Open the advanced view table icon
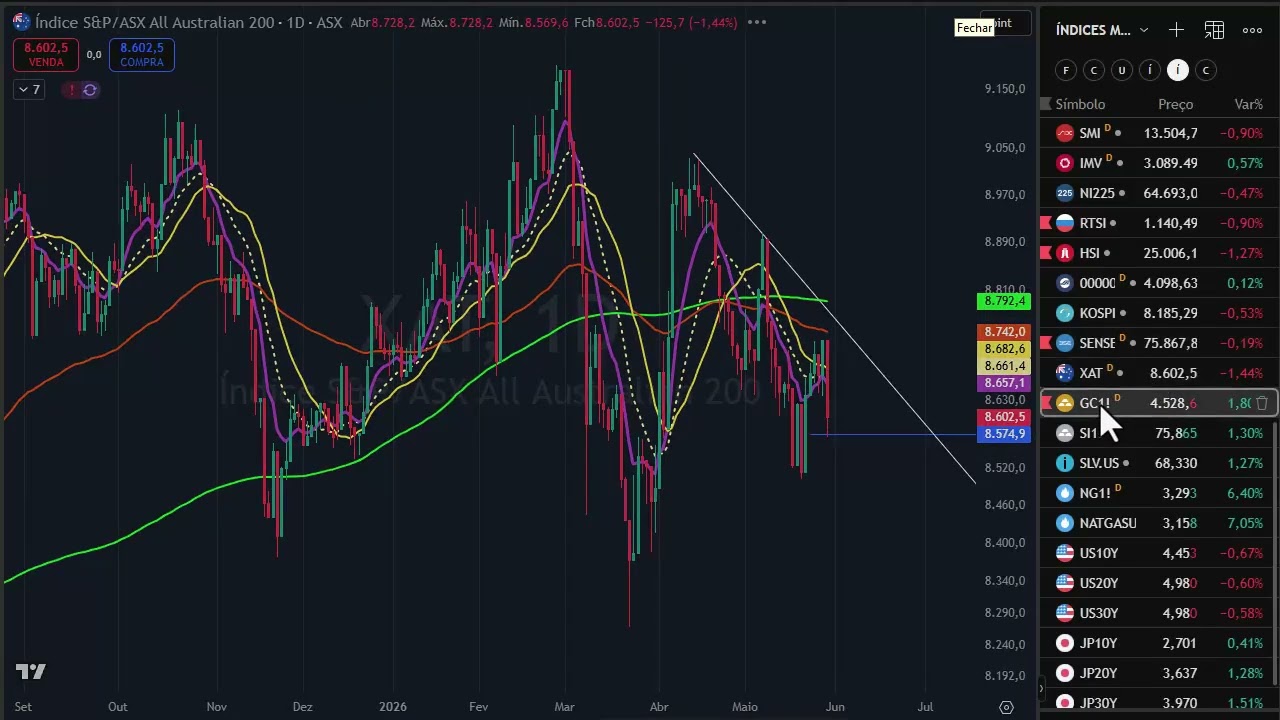The width and height of the screenshot is (1280, 720). (1214, 30)
